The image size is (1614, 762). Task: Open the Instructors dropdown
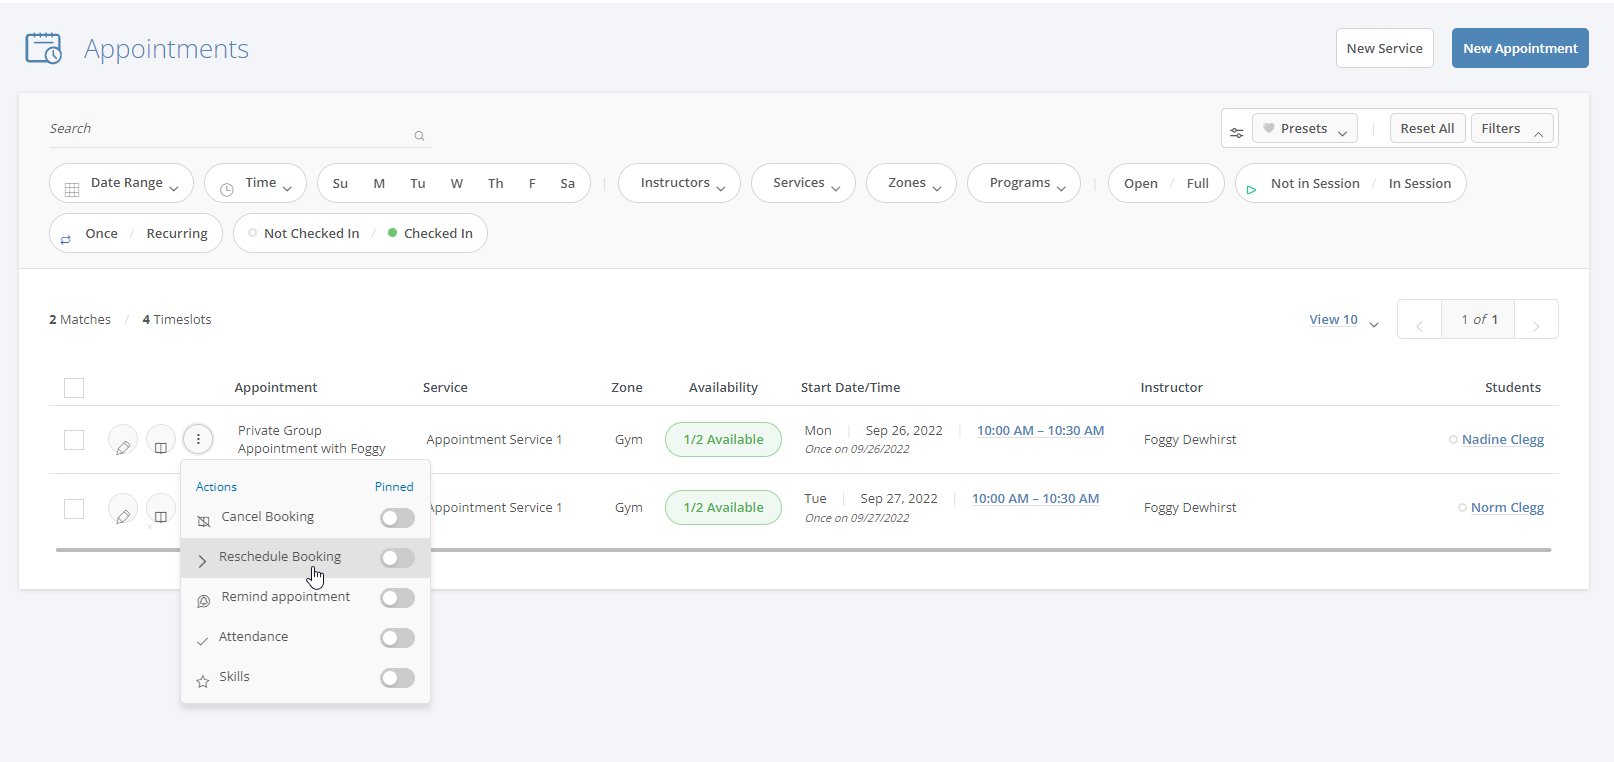click(679, 183)
